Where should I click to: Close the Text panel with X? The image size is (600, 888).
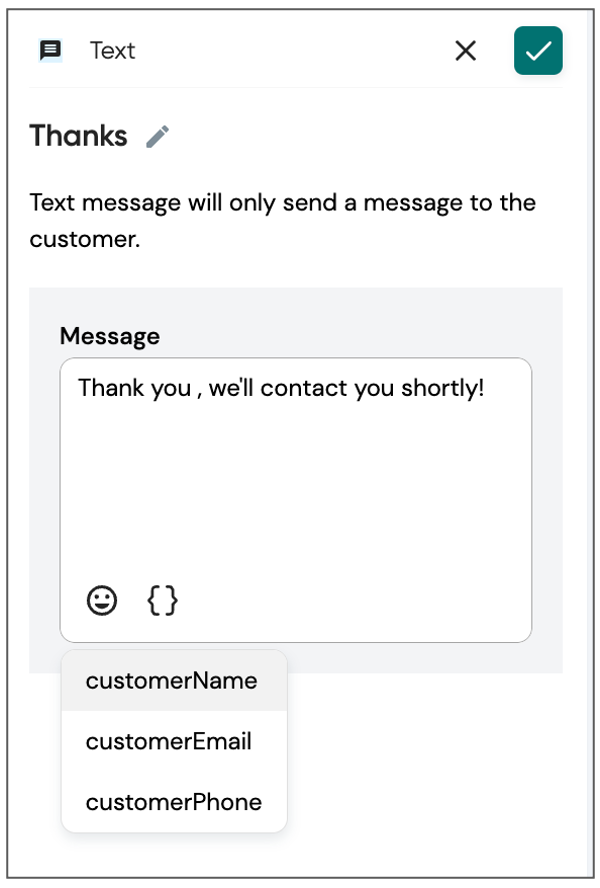[x=465, y=50]
